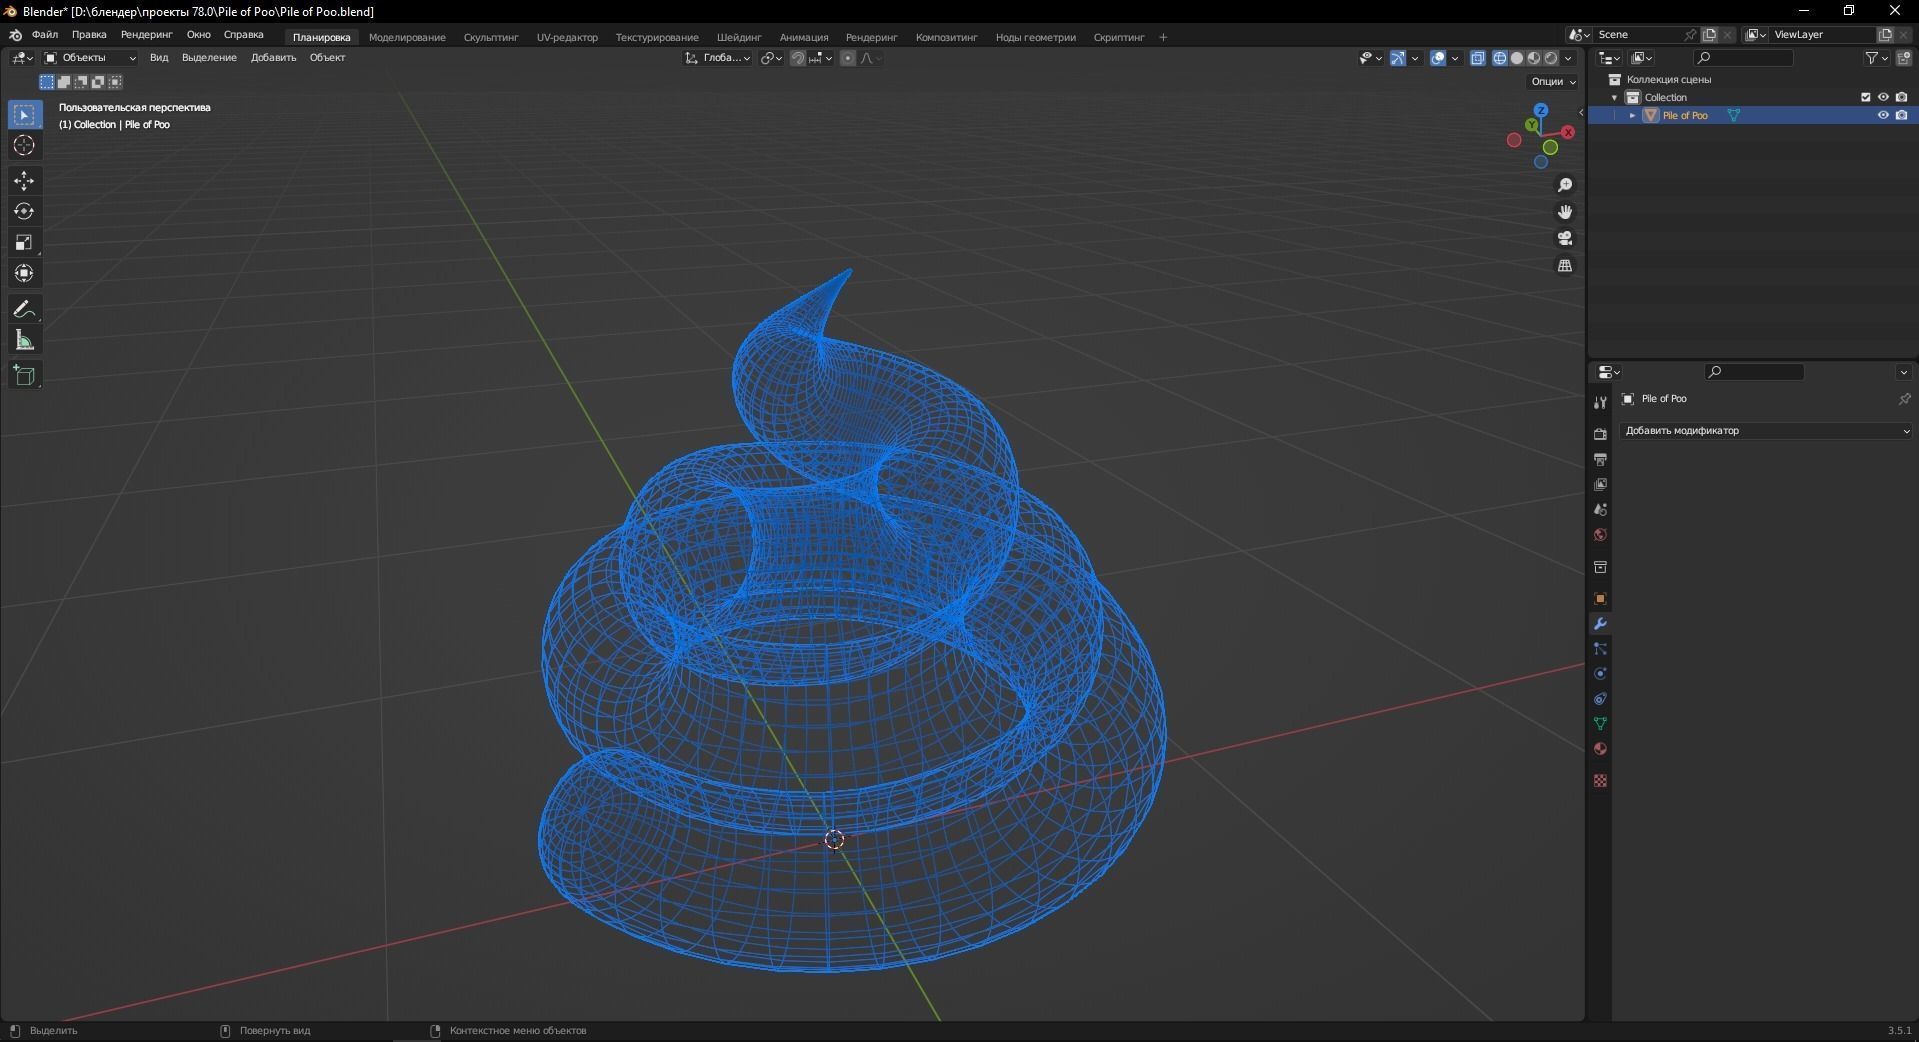Open the Measure tool
Image resolution: width=1919 pixels, height=1042 pixels.
pos(23,340)
